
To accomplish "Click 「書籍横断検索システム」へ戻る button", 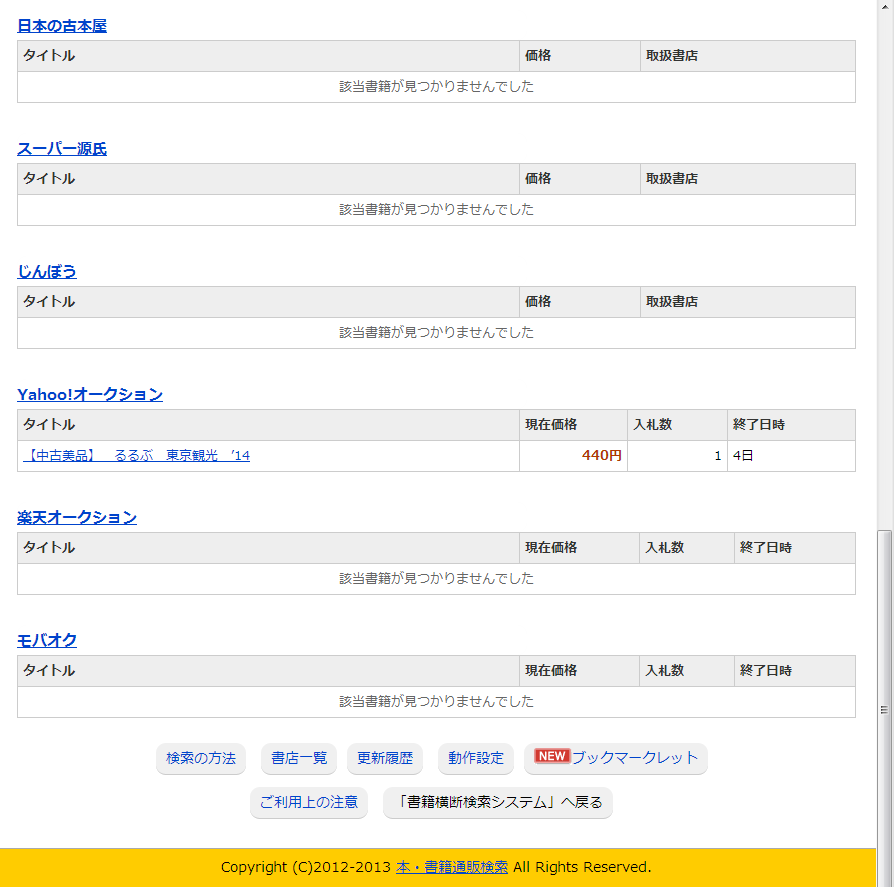I will coord(498,802).
